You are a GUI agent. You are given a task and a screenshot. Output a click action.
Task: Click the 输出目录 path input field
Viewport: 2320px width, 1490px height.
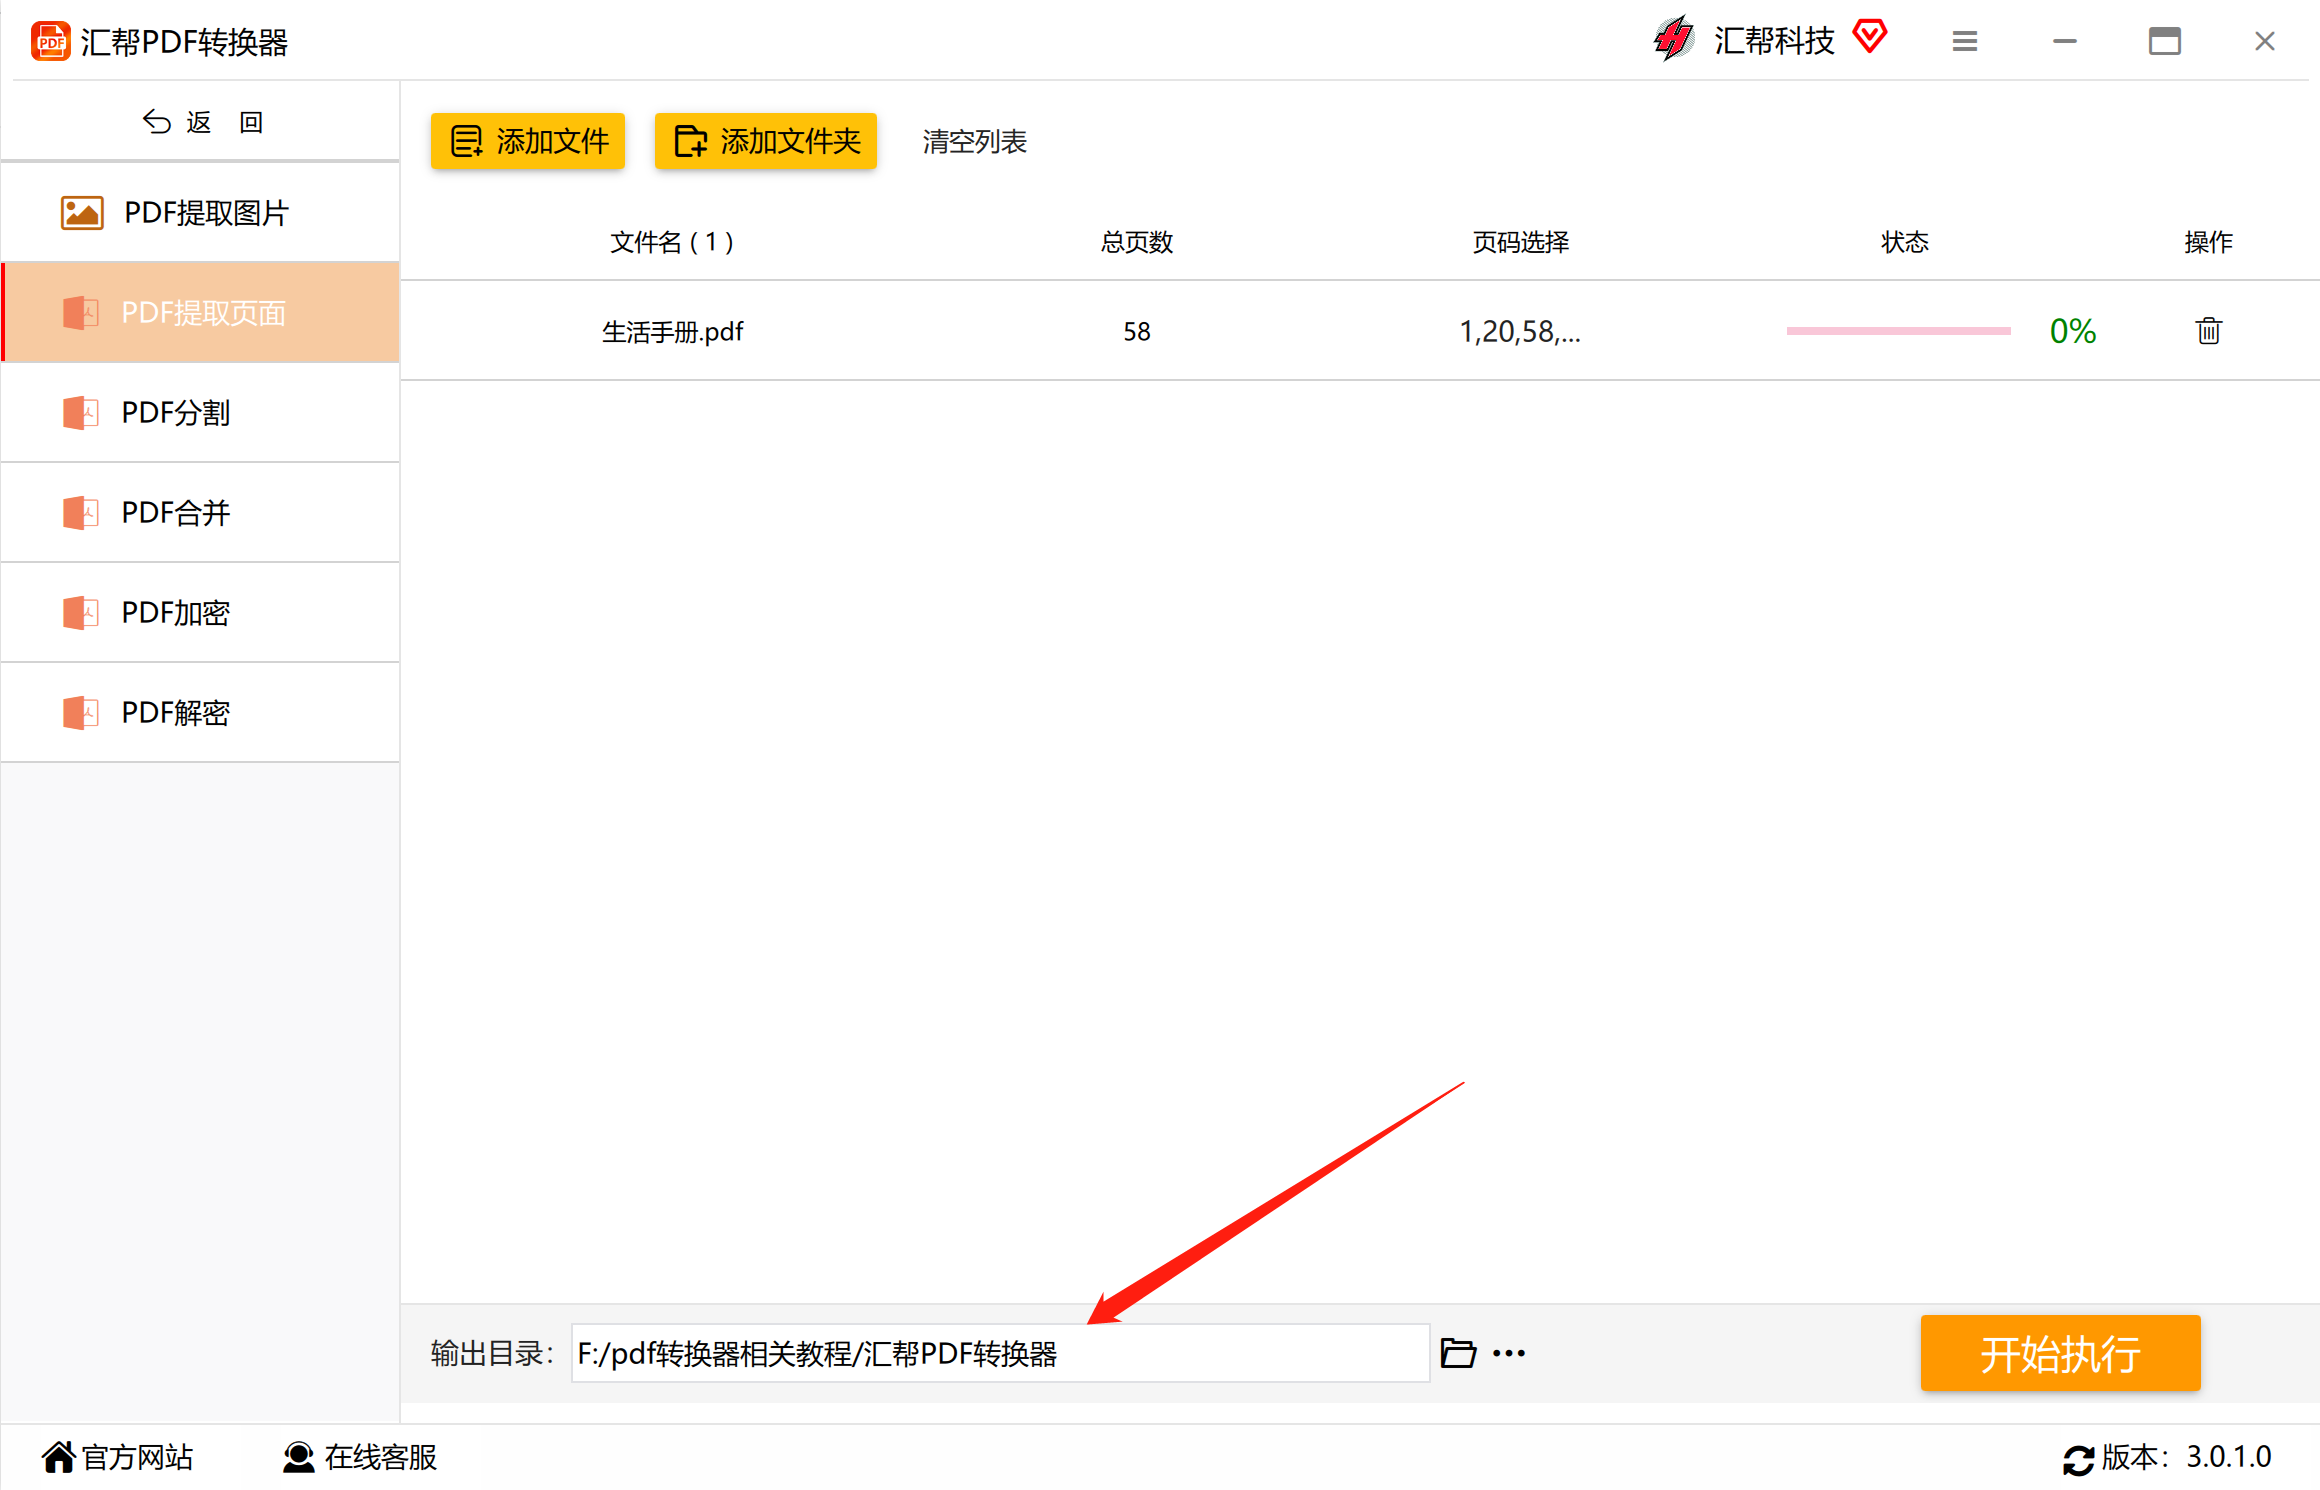coord(1000,1353)
